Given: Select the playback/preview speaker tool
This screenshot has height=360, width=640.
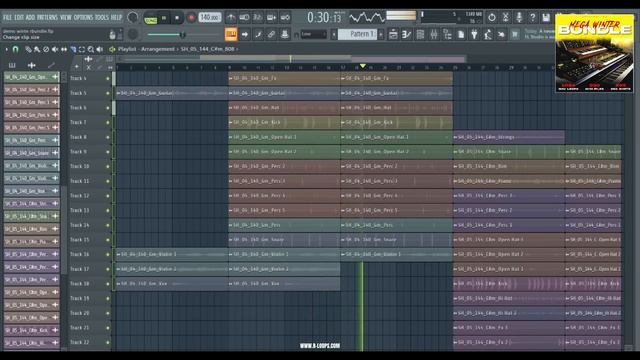Looking at the screenshot, I should (100, 49).
